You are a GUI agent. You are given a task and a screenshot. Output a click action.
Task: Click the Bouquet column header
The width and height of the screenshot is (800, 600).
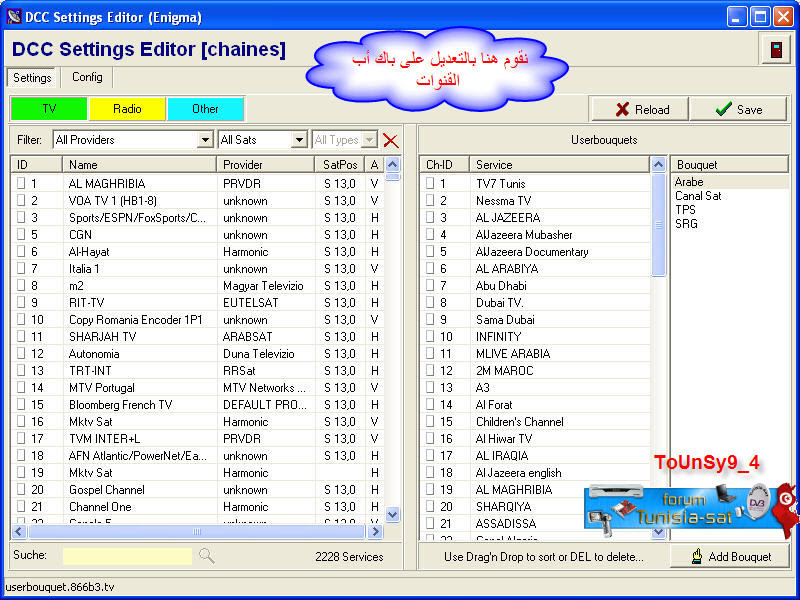[x=730, y=165]
